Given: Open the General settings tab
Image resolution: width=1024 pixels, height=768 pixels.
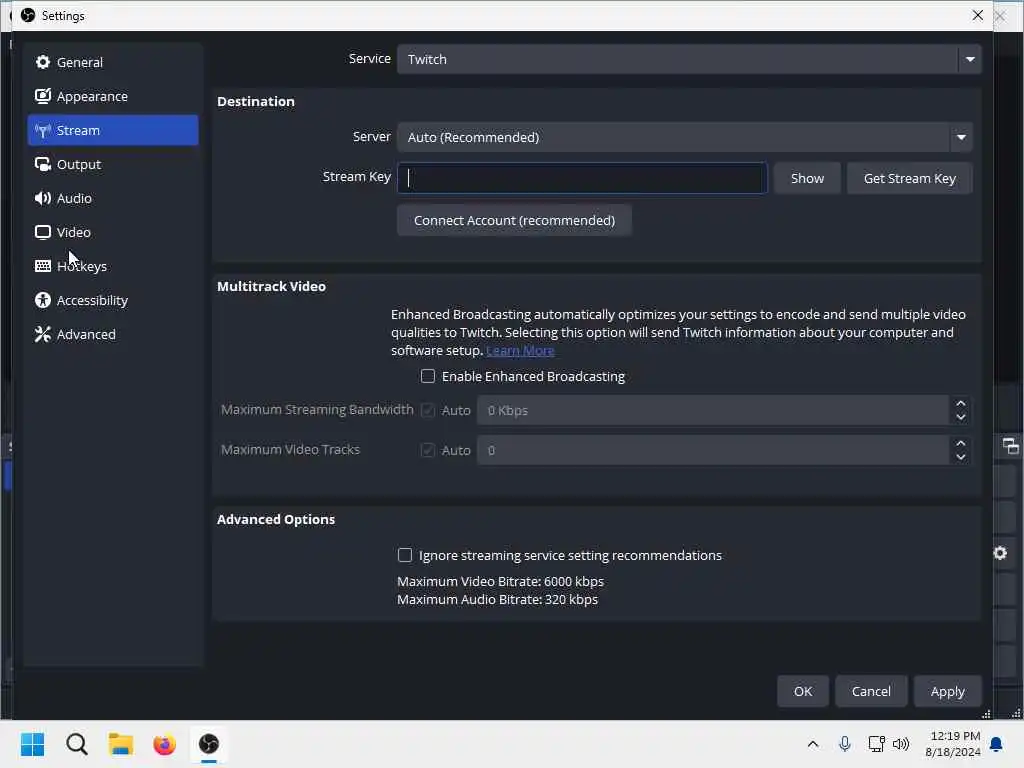Looking at the screenshot, I should (x=113, y=62).
